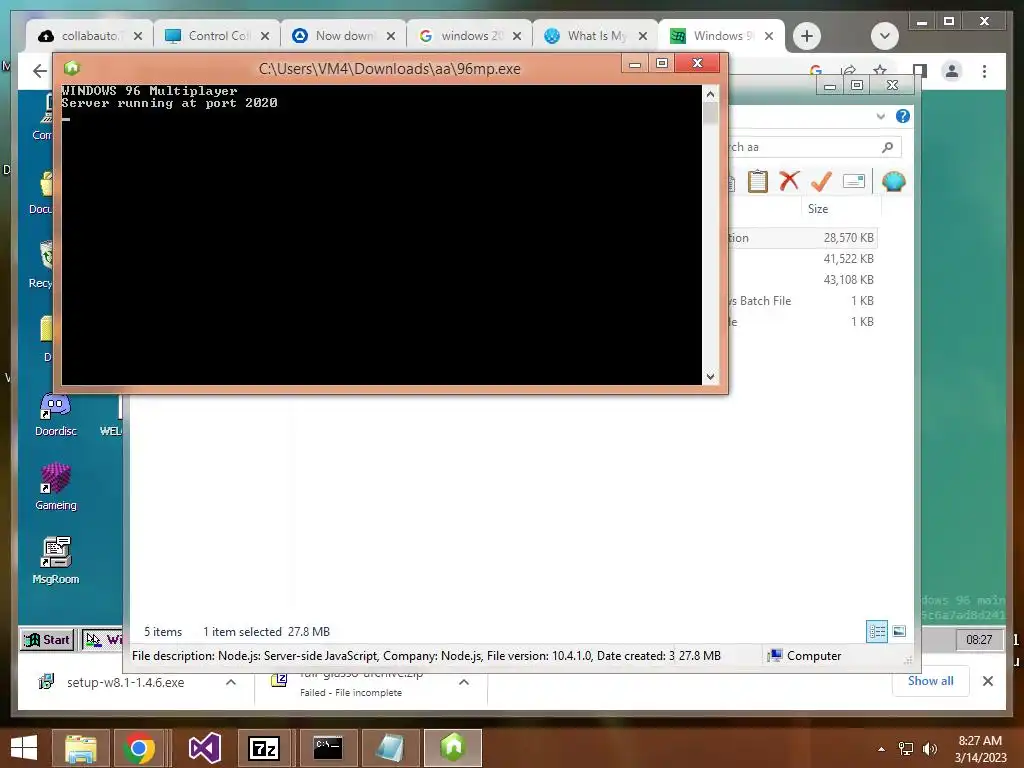Open the Chrome profile avatar
The image size is (1024, 768).
pyautogui.click(x=952, y=71)
